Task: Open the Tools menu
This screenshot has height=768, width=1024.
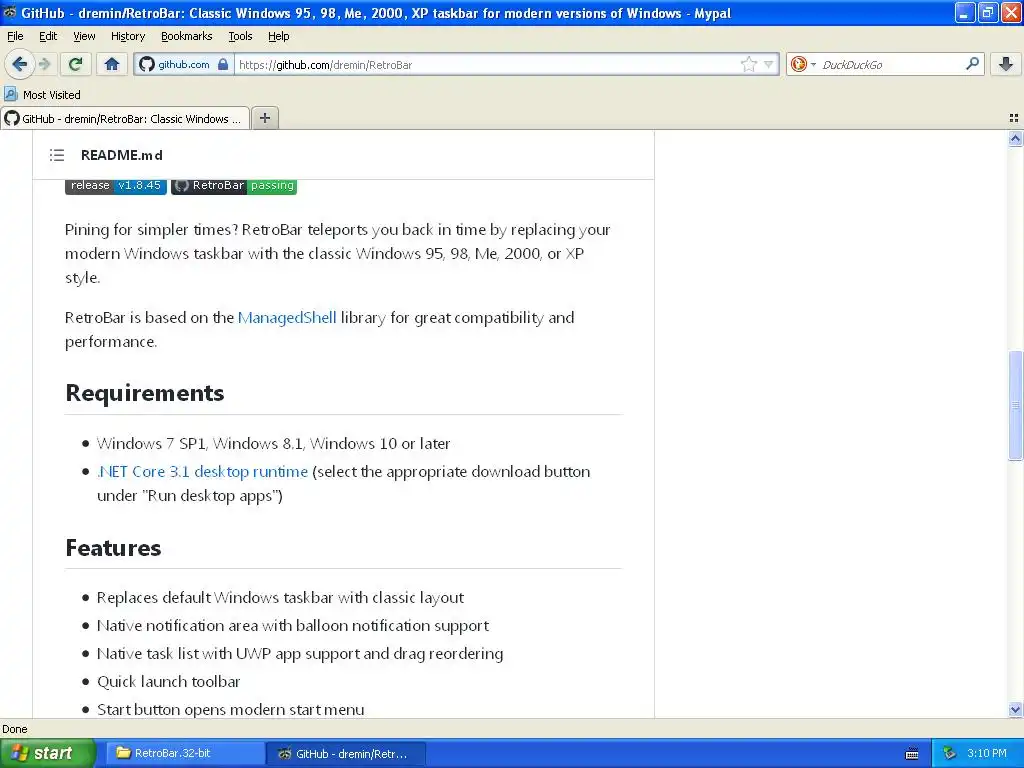Action: (x=240, y=36)
